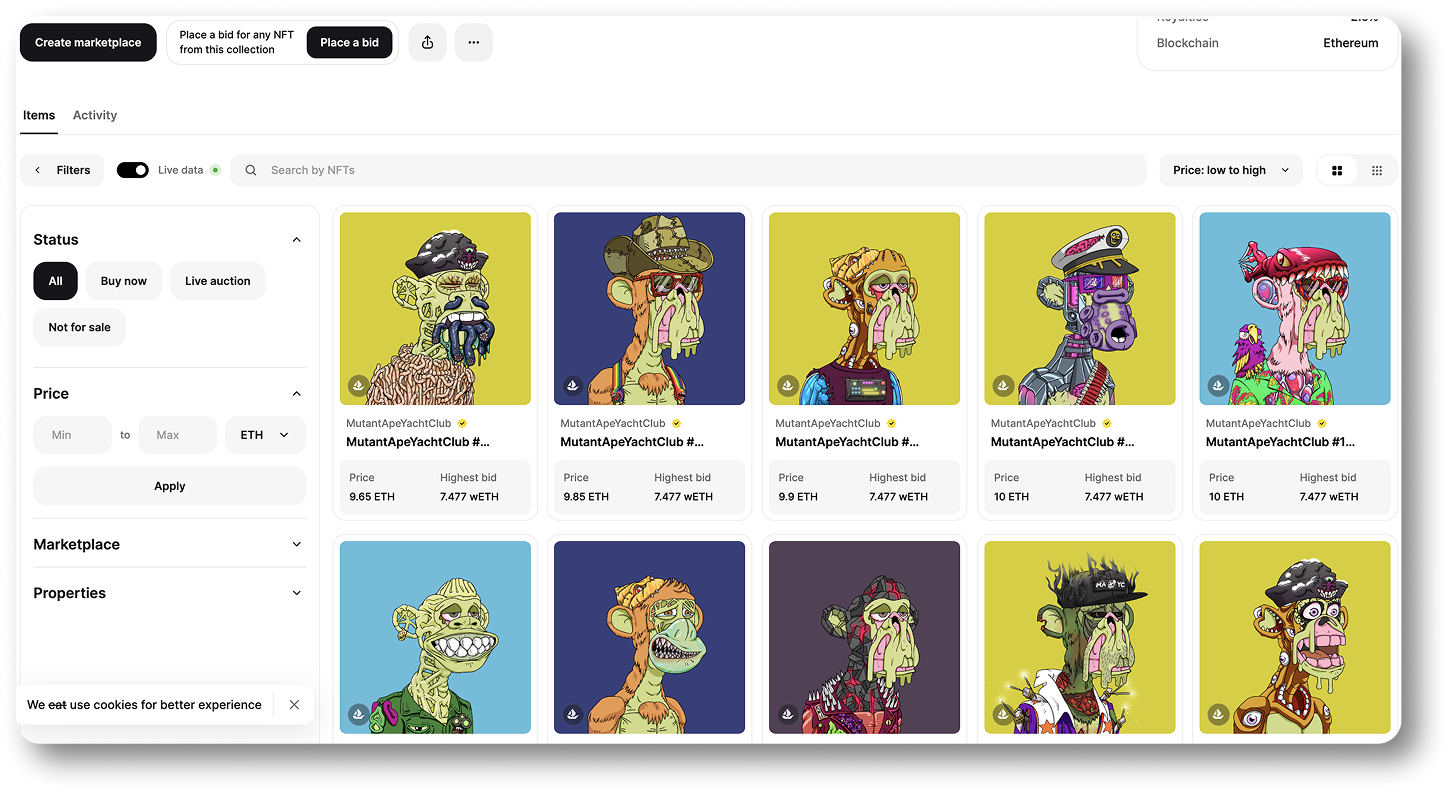The width and height of the screenshot is (1450, 792).
Task: Click the 9.9 ETH price value
Action: click(x=798, y=496)
